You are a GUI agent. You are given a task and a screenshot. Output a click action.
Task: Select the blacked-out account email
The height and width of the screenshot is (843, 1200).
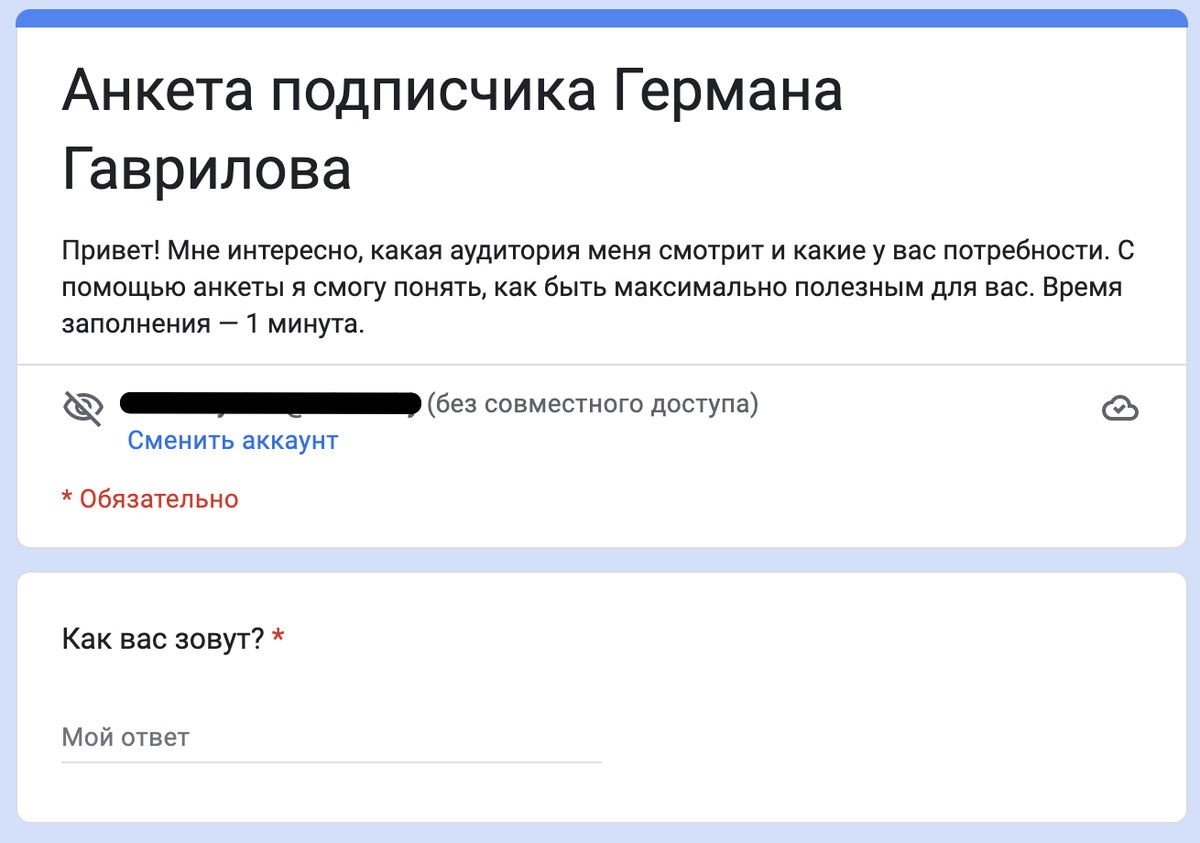pos(270,404)
